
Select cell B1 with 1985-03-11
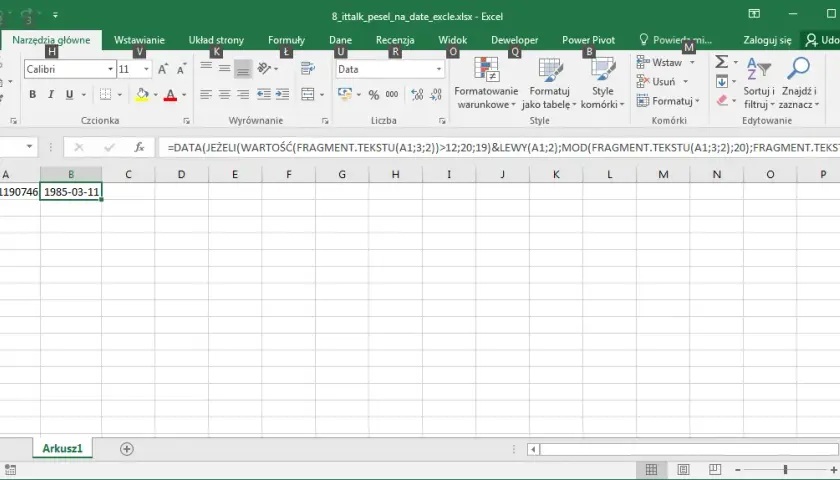(x=71, y=192)
